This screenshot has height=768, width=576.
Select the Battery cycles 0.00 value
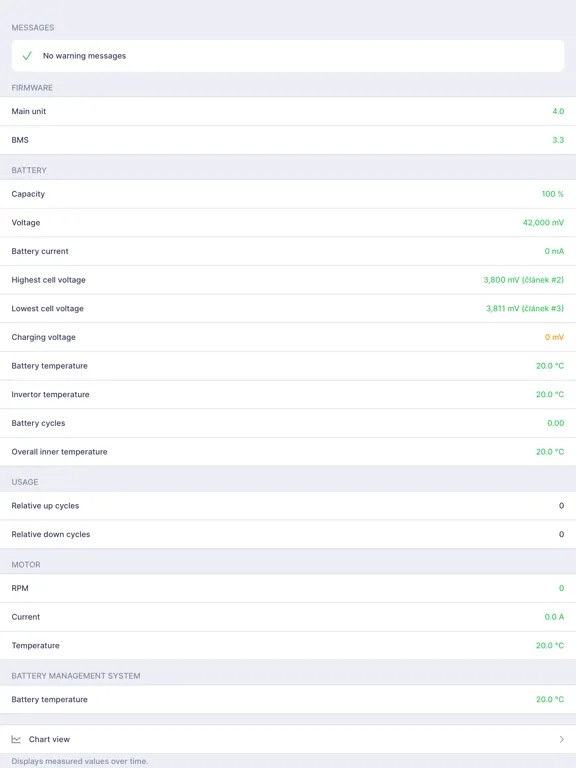[x=555, y=423]
